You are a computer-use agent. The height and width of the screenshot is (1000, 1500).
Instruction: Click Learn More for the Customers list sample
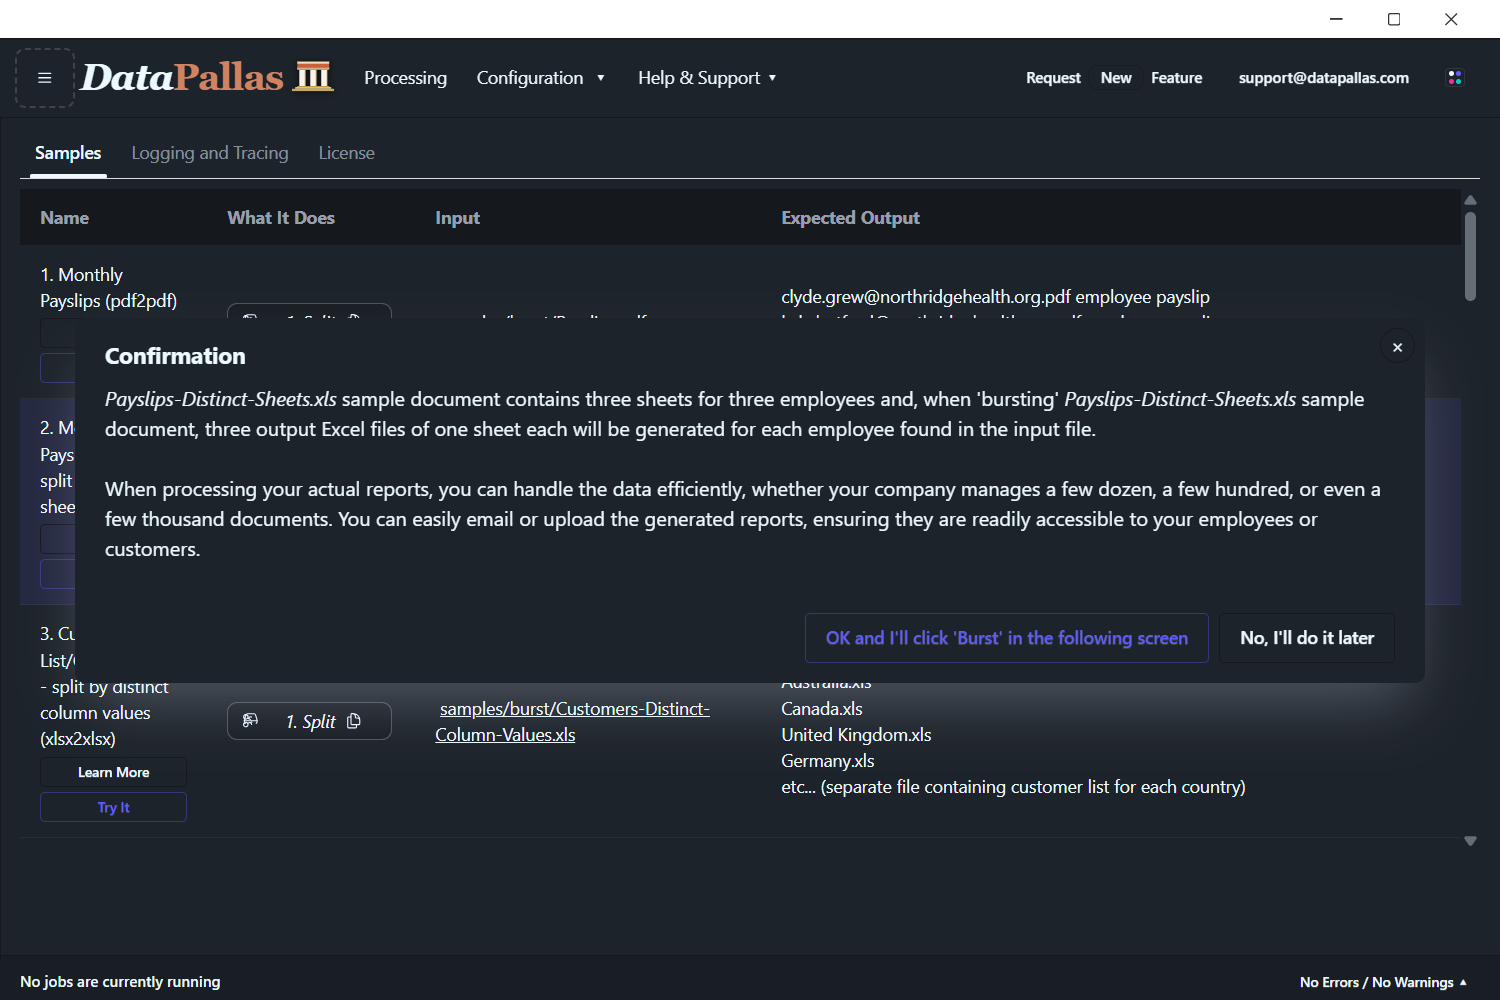click(x=113, y=772)
